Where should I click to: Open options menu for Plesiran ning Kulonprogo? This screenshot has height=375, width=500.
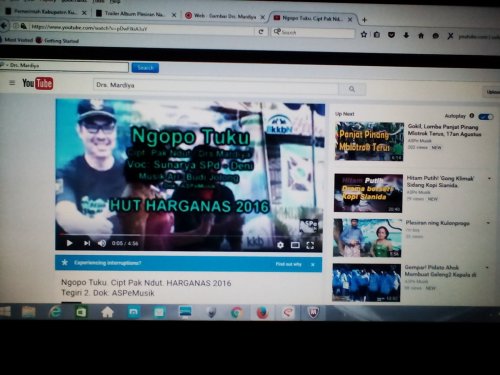[488, 223]
